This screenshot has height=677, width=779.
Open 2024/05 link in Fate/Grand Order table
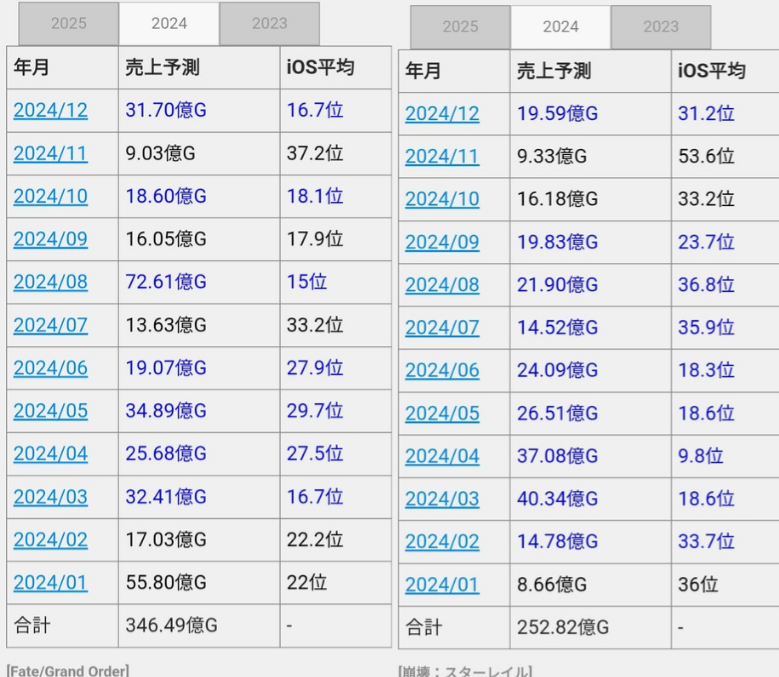(51, 411)
